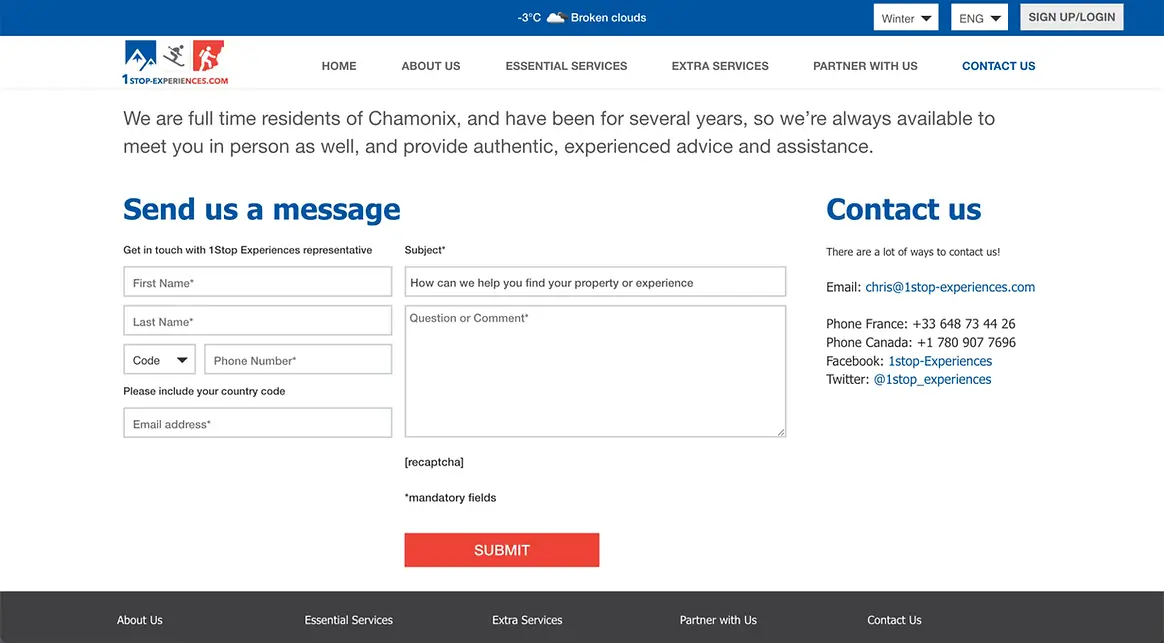Open the chris@1stop-experiences.com email link

click(950, 287)
